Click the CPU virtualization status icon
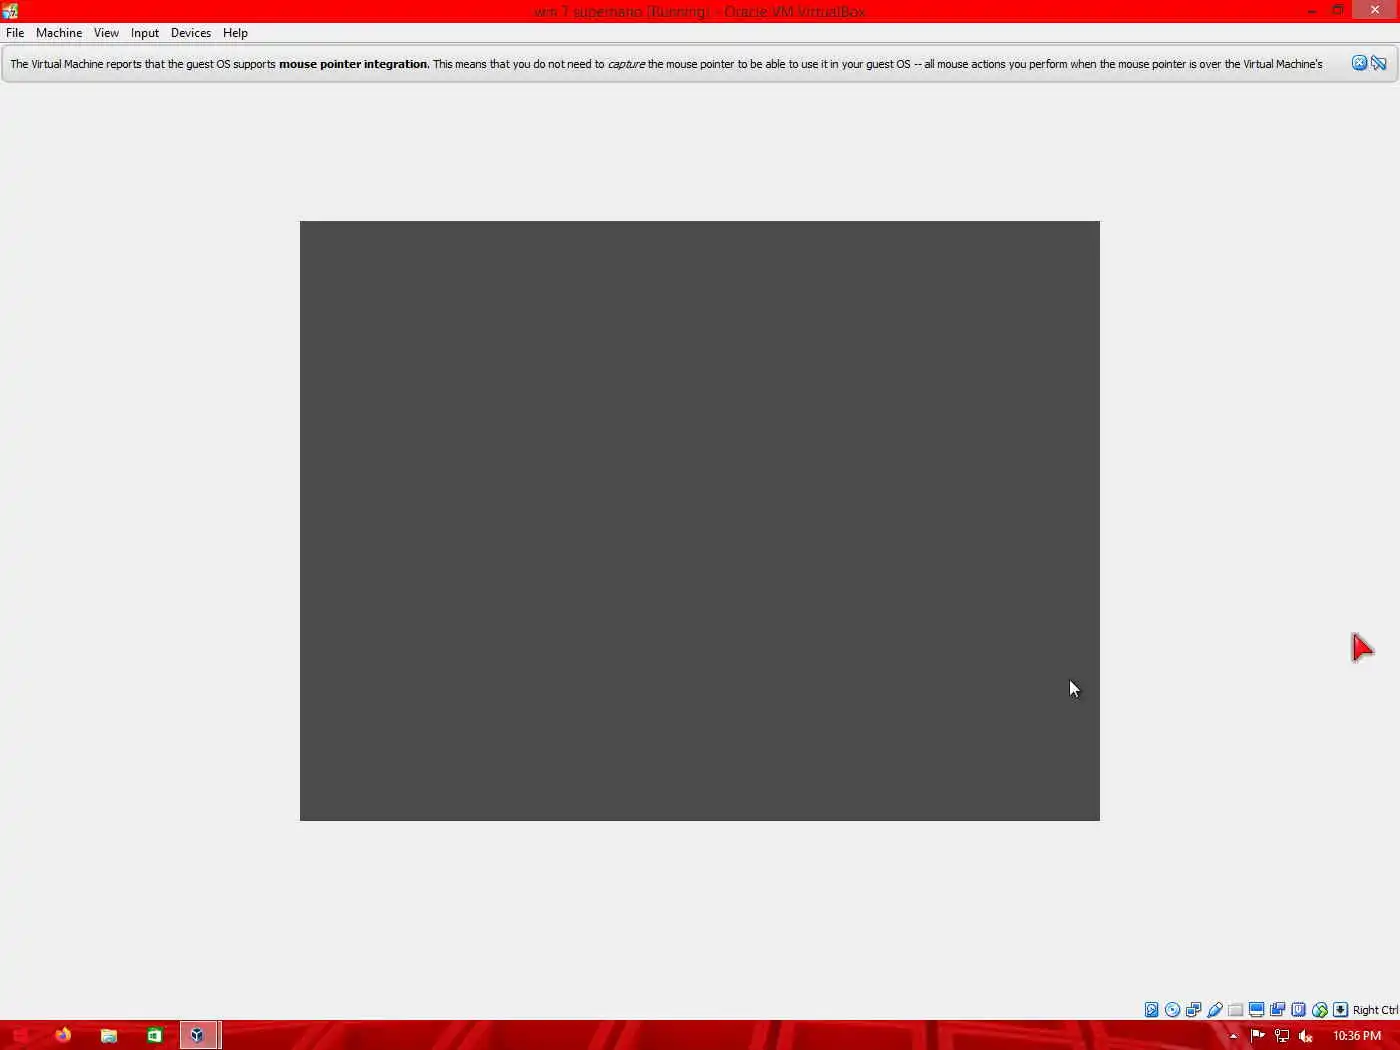 tap(1298, 1010)
